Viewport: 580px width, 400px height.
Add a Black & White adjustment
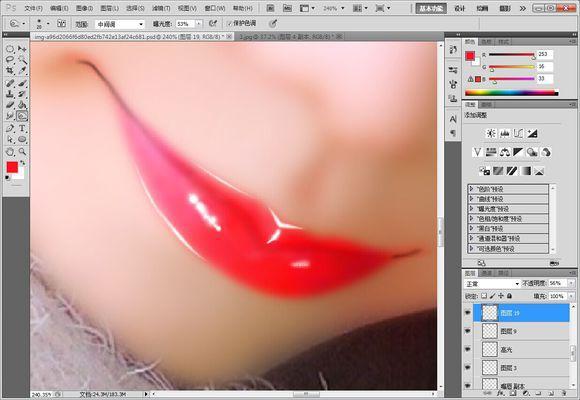[518, 152]
